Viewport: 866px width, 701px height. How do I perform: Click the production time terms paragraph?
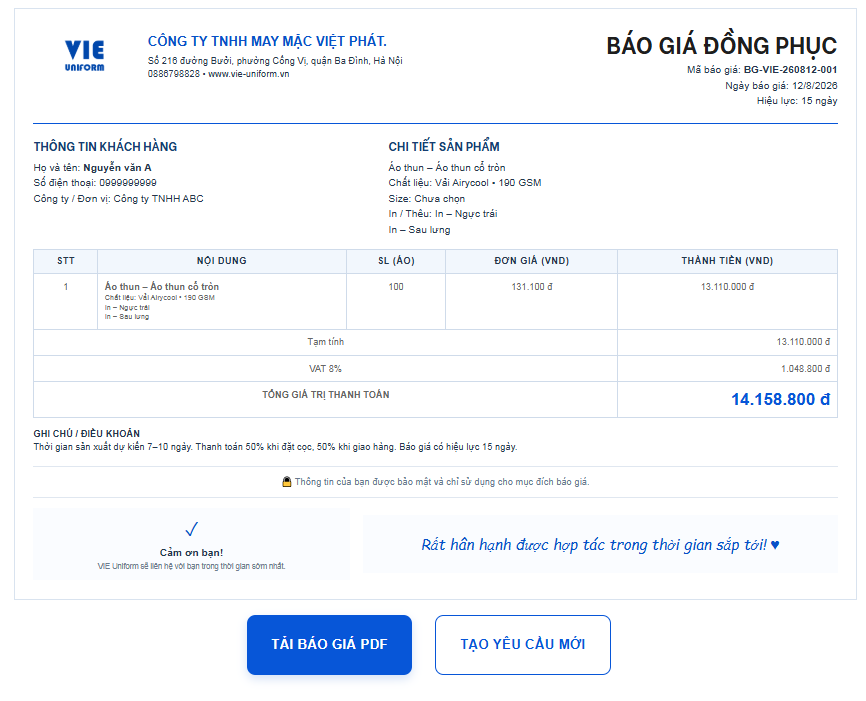pos(275,447)
